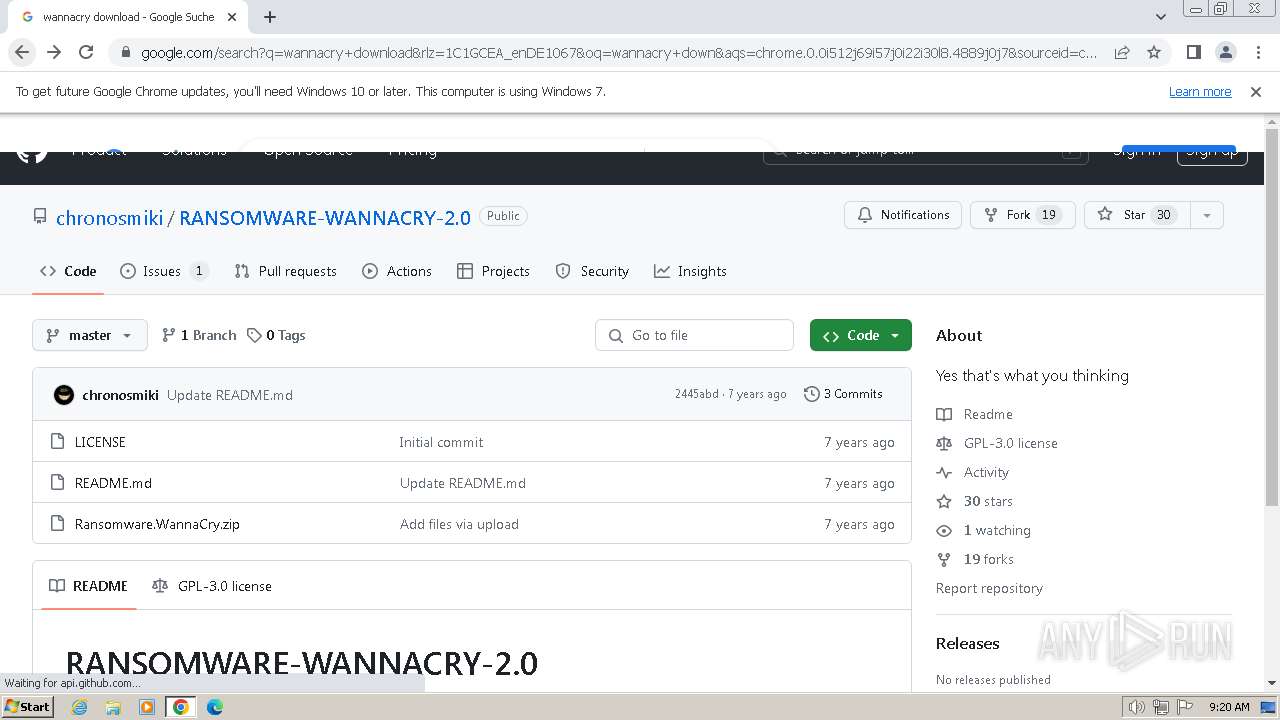Open the chronosmiki owner link
Viewport: 1280px width, 720px height.
point(110,217)
